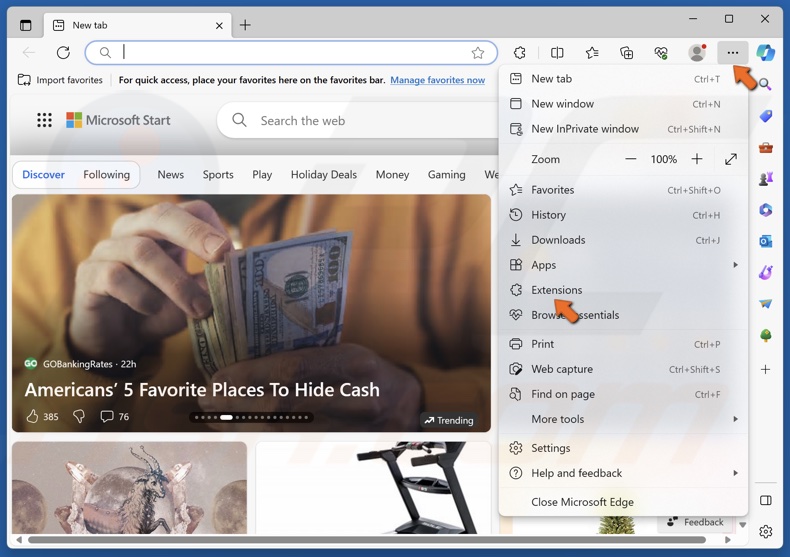The height and width of the screenshot is (557, 790).
Task: Click sidebar Search magnifier icon
Action: point(765,84)
